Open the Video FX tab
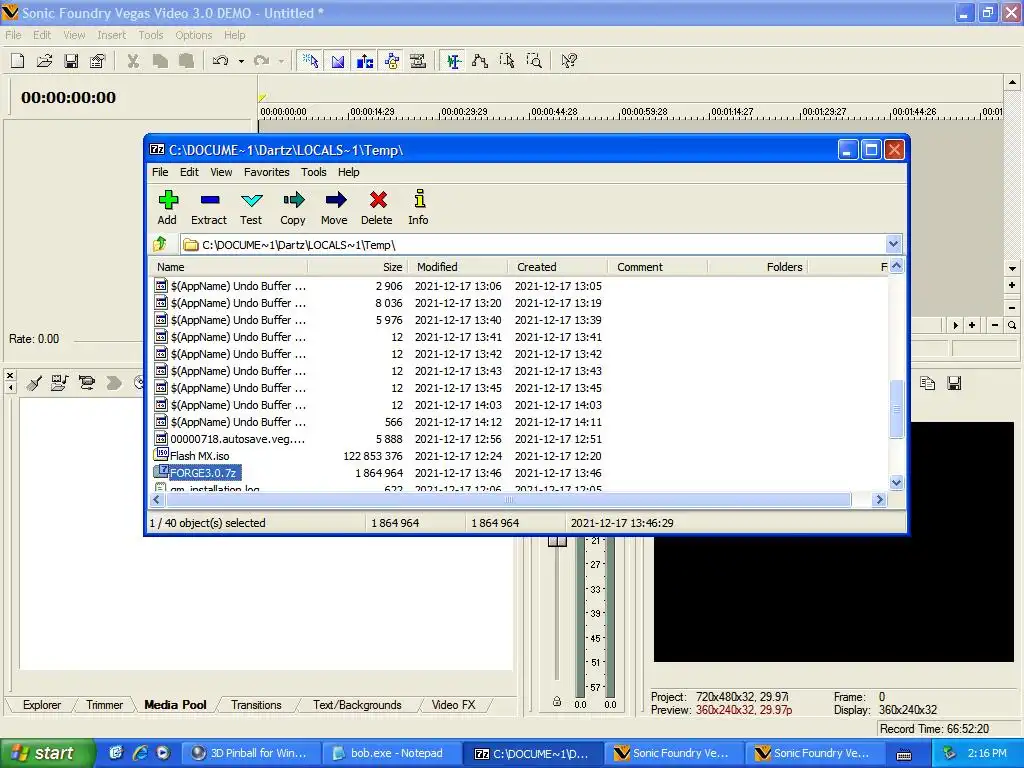 click(453, 705)
